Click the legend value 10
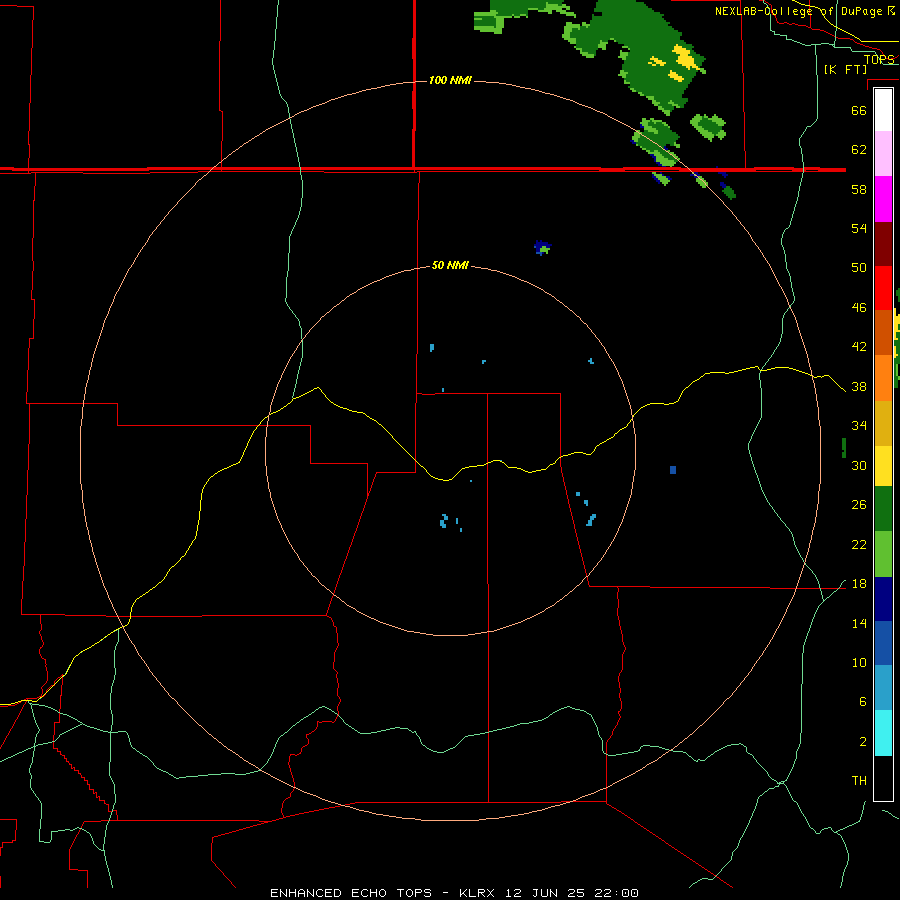This screenshot has width=900, height=900. pyautogui.click(x=859, y=662)
